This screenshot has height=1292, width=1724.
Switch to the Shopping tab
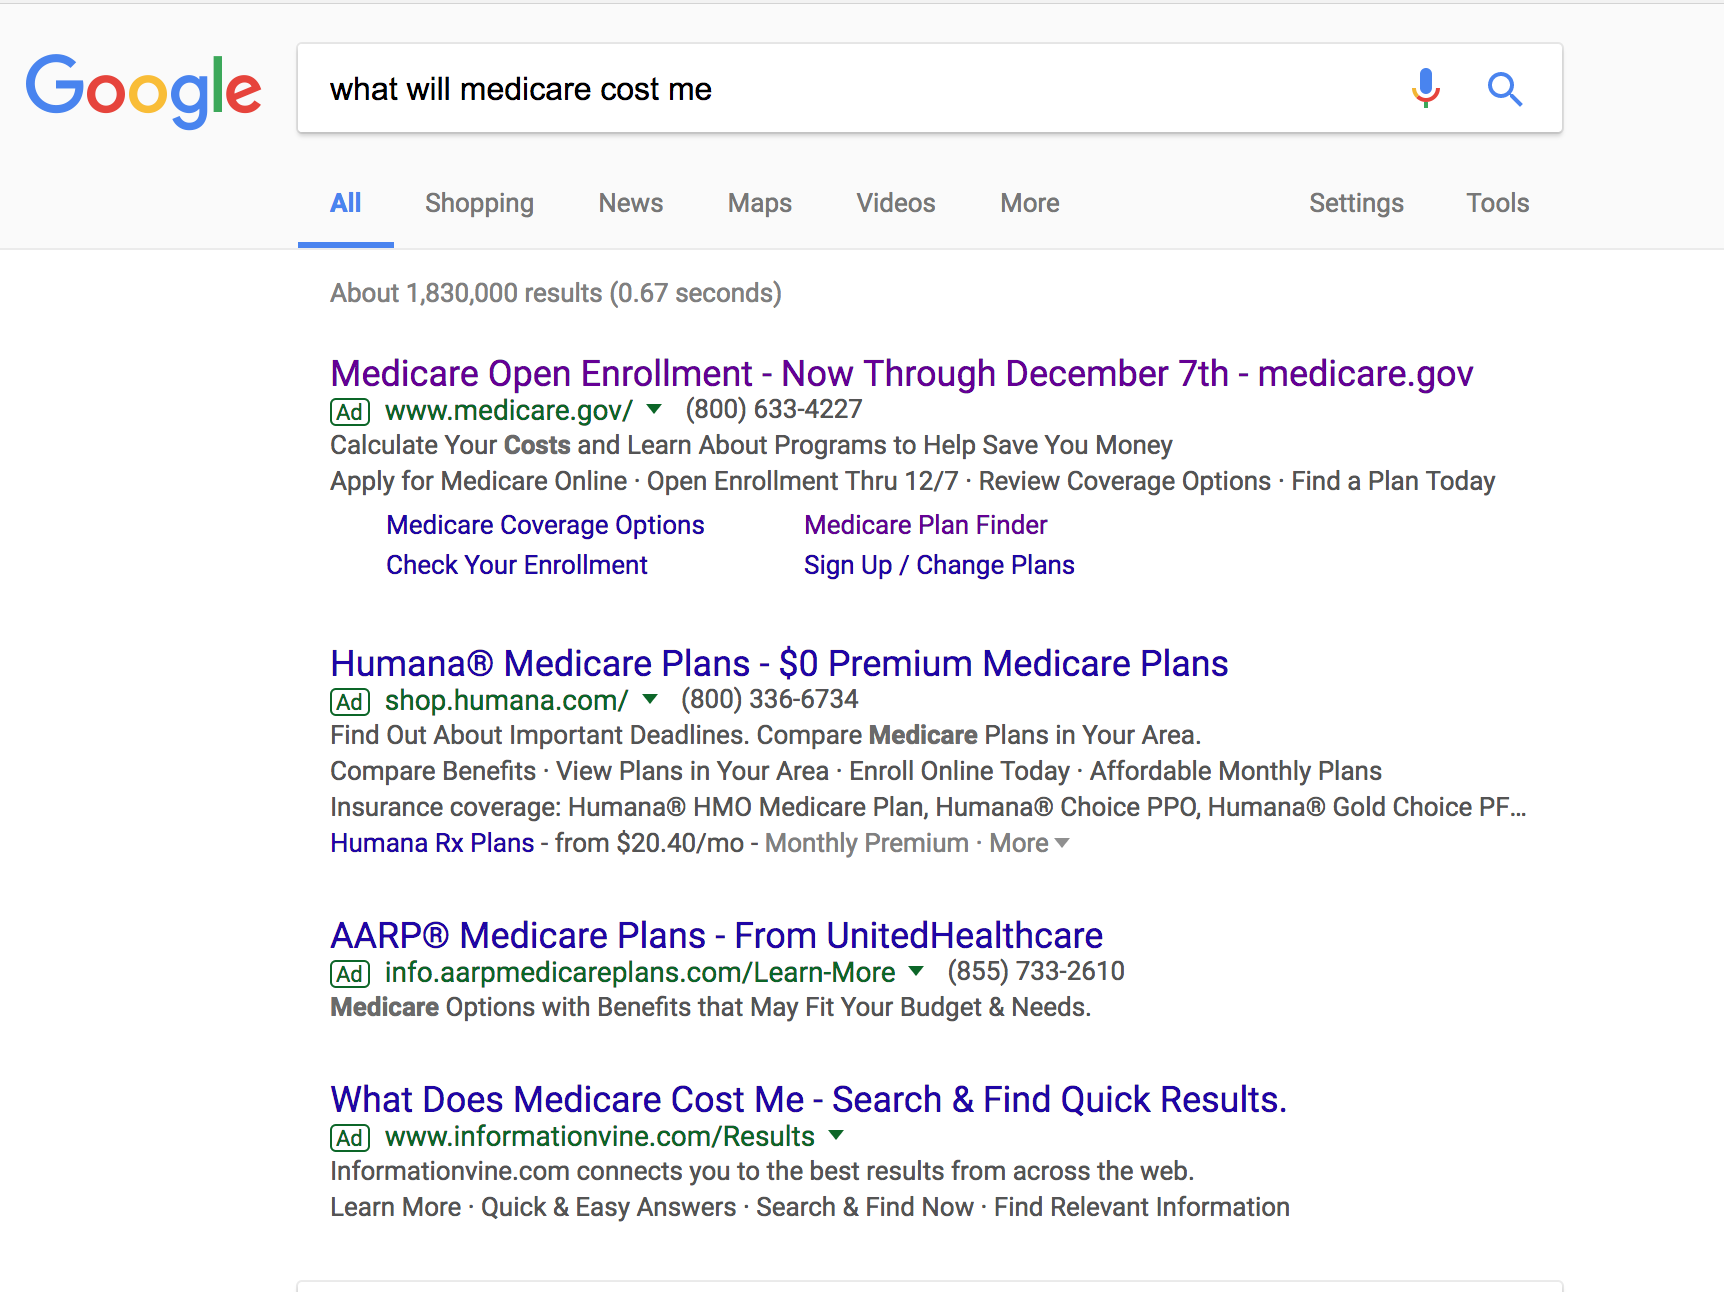(x=479, y=203)
